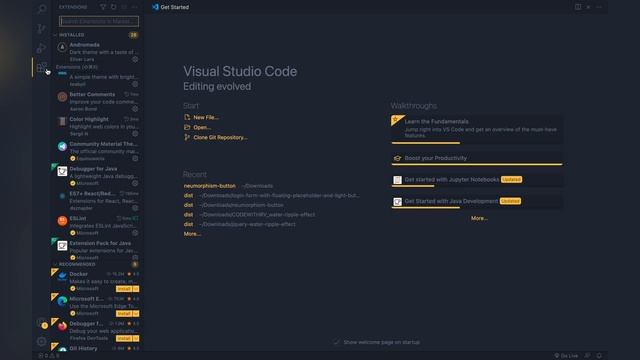Image resolution: width=640 pixels, height=360 pixels.
Task: Install the Microsoft Edge Tools extension
Action: pos(124,313)
